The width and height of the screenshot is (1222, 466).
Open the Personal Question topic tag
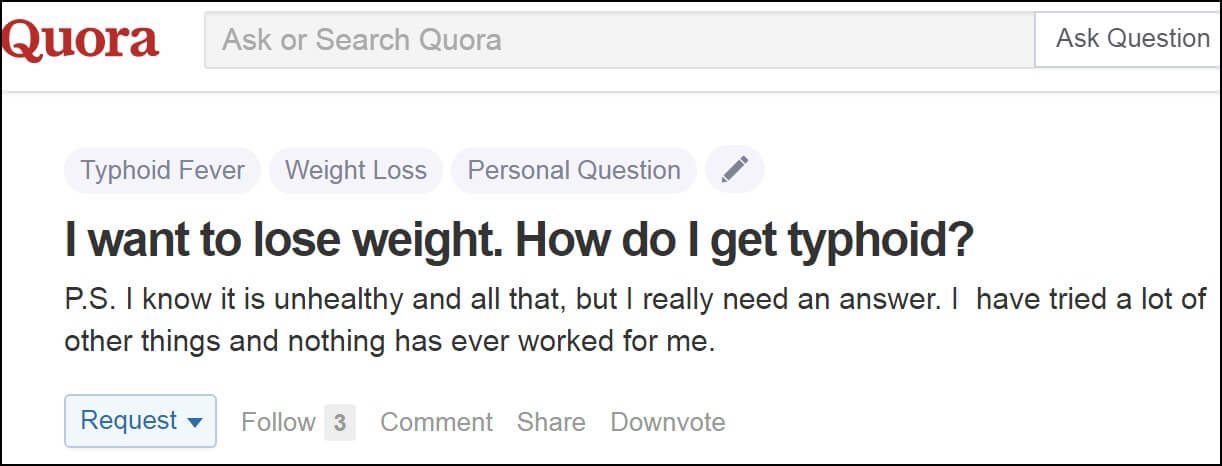point(574,170)
